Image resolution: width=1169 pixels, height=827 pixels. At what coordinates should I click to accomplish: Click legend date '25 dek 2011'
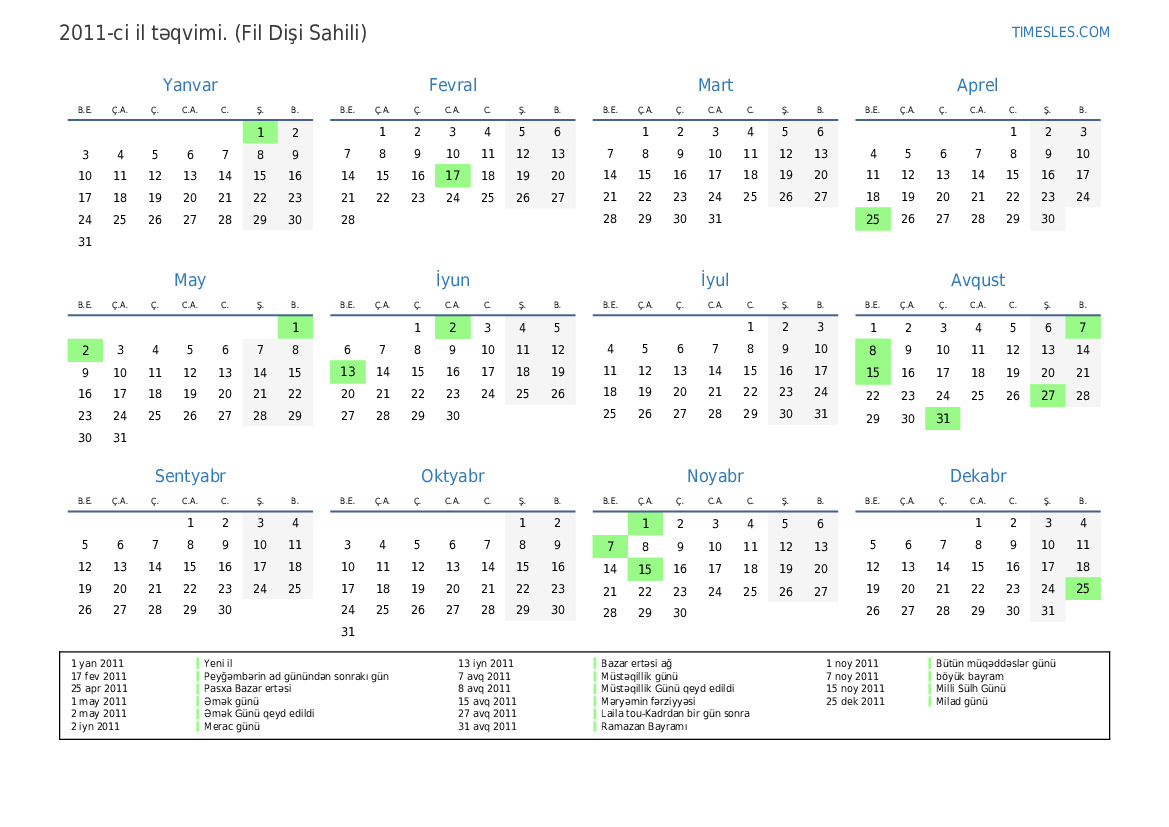pyautogui.click(x=855, y=701)
